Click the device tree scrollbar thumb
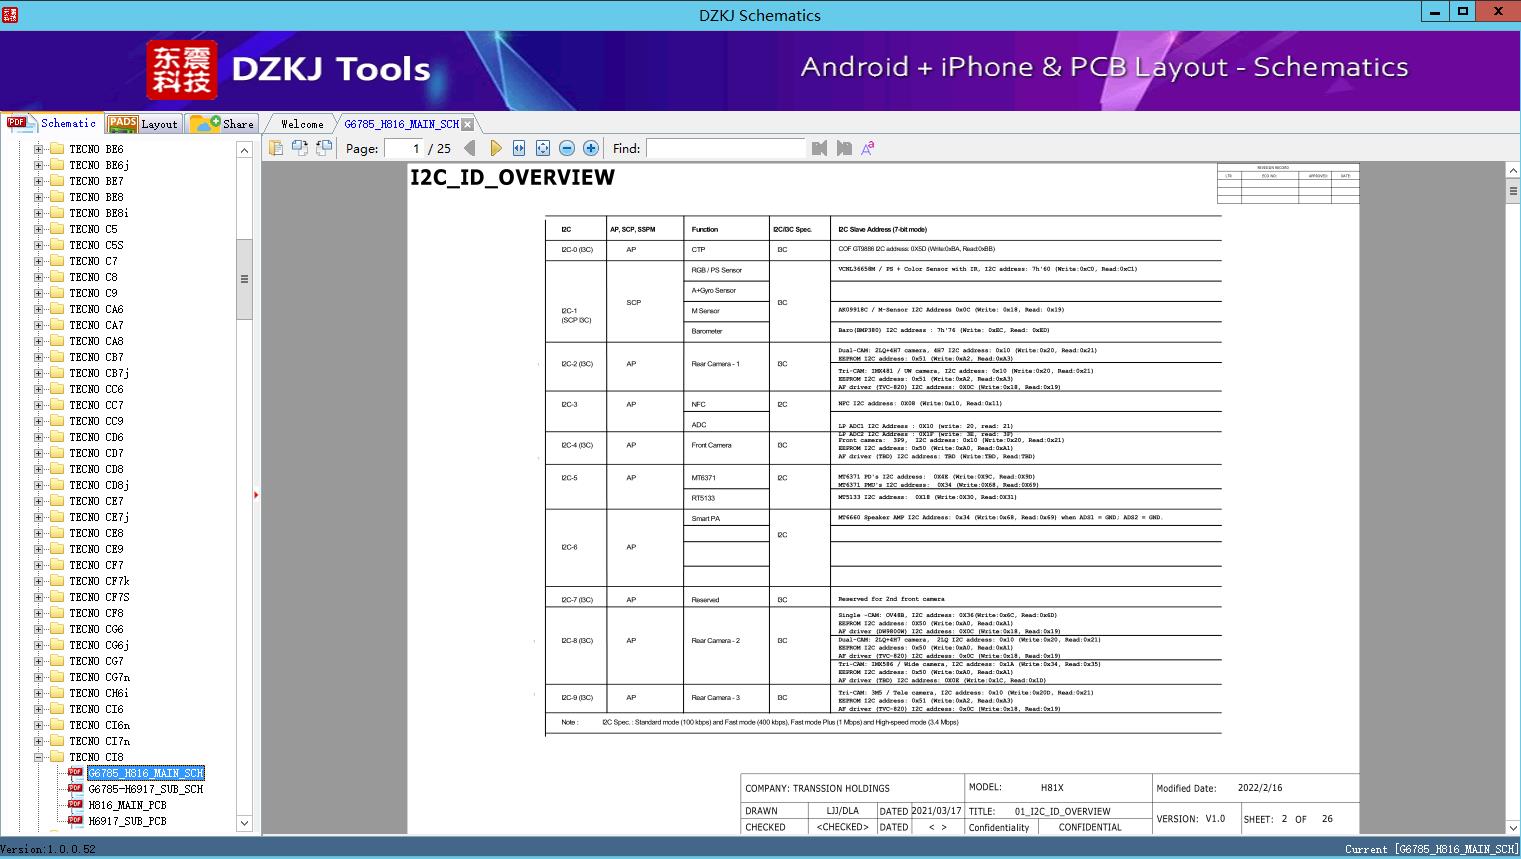The image size is (1521, 859). (x=244, y=279)
